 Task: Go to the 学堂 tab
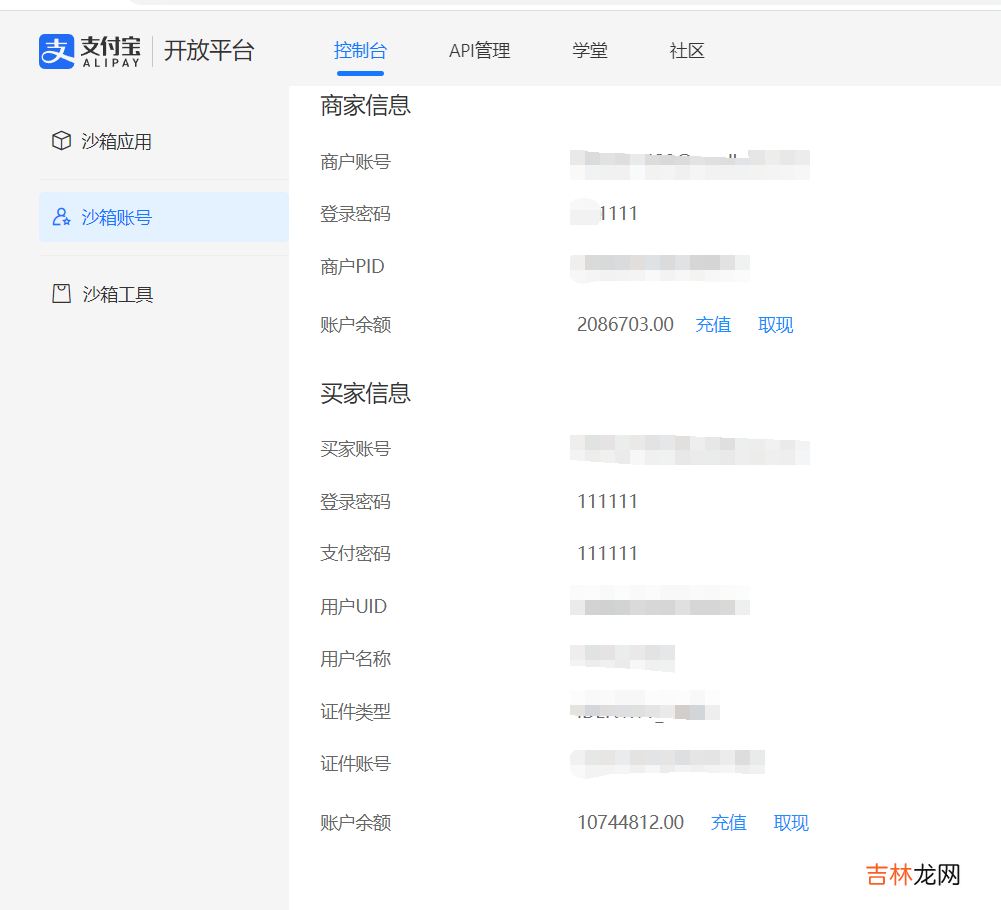coord(590,51)
